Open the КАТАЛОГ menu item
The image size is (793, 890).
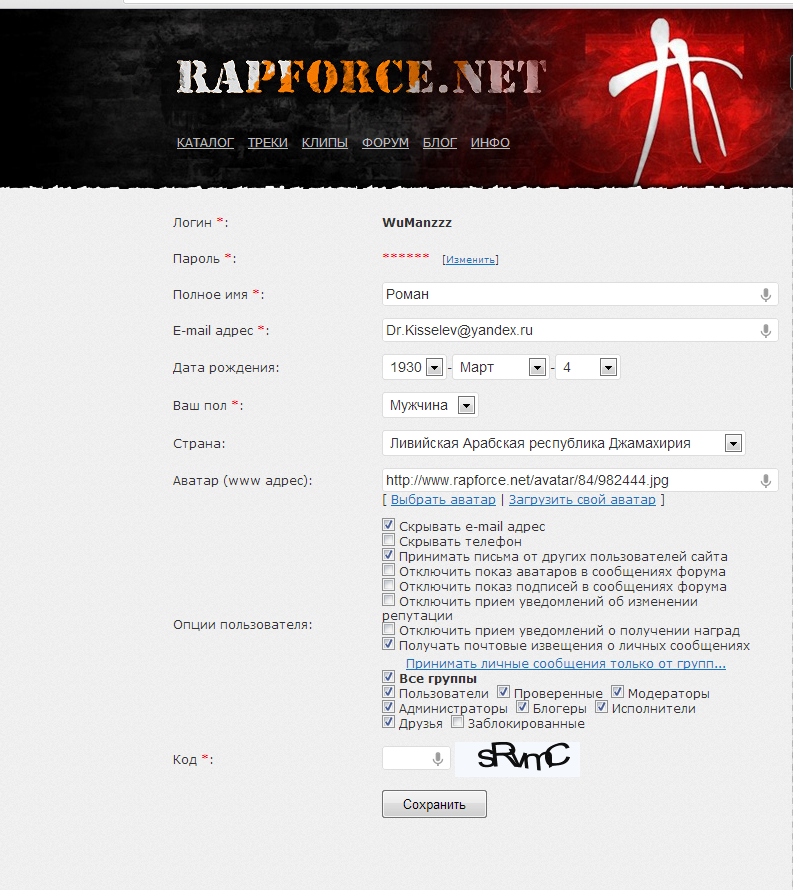click(x=205, y=142)
